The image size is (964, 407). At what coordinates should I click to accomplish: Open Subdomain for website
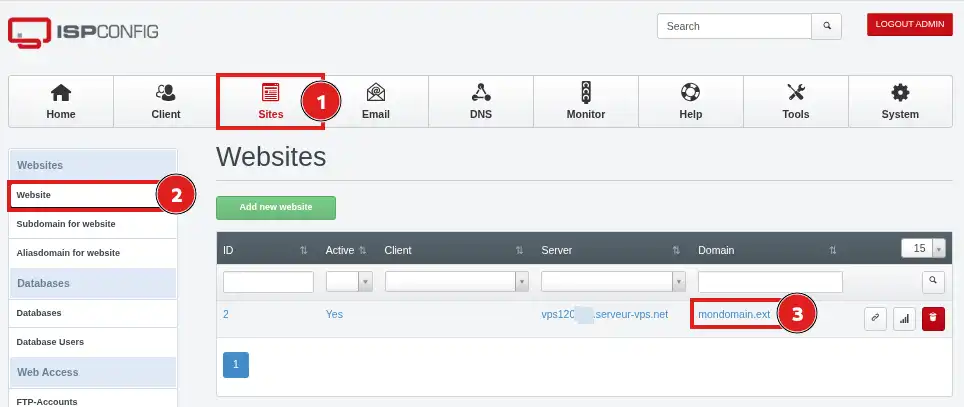pos(93,224)
